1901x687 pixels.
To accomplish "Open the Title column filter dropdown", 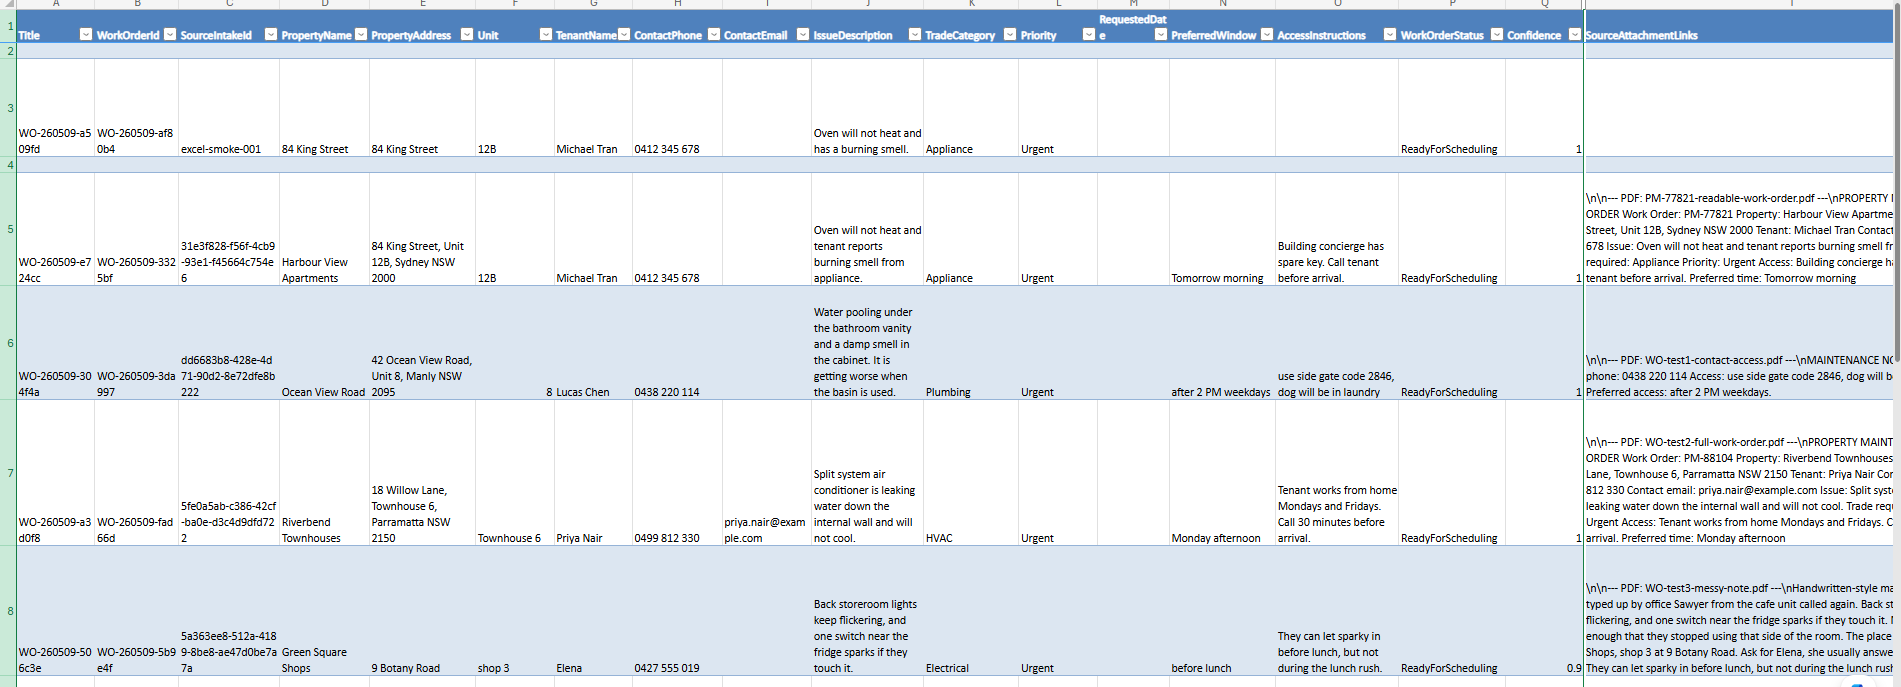I will 86,34.
